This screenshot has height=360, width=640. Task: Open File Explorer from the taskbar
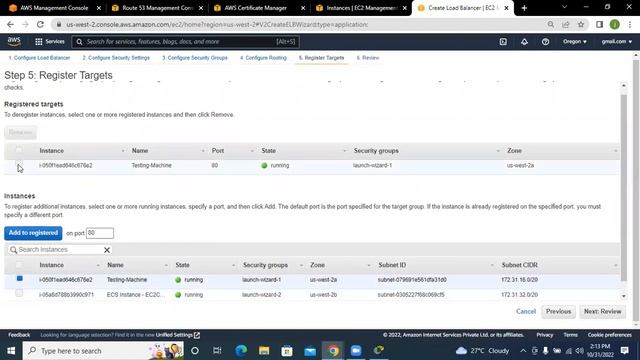click(264, 351)
